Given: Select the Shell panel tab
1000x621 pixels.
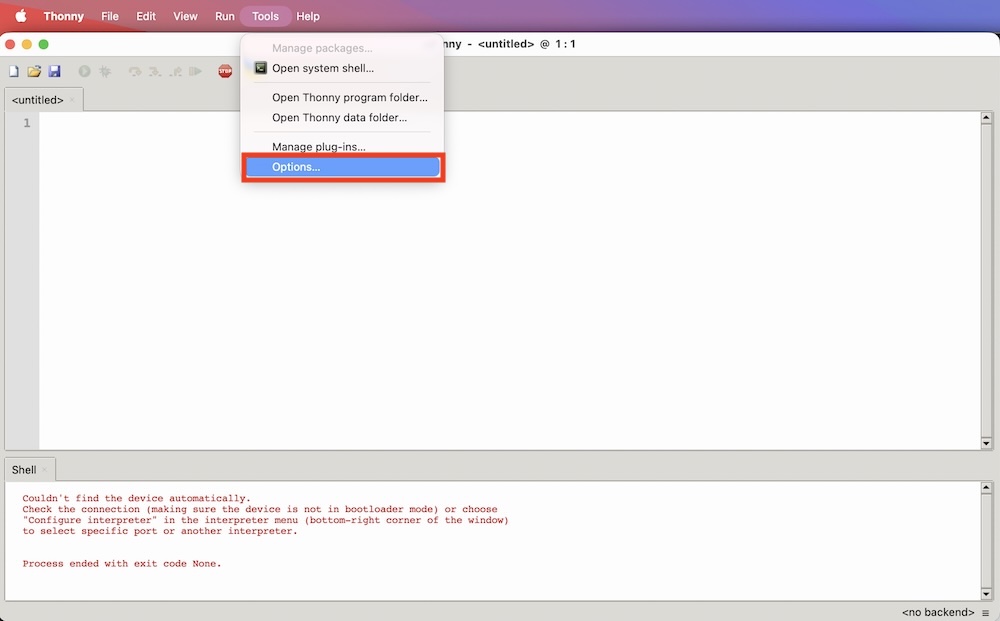Looking at the screenshot, I should (24, 470).
